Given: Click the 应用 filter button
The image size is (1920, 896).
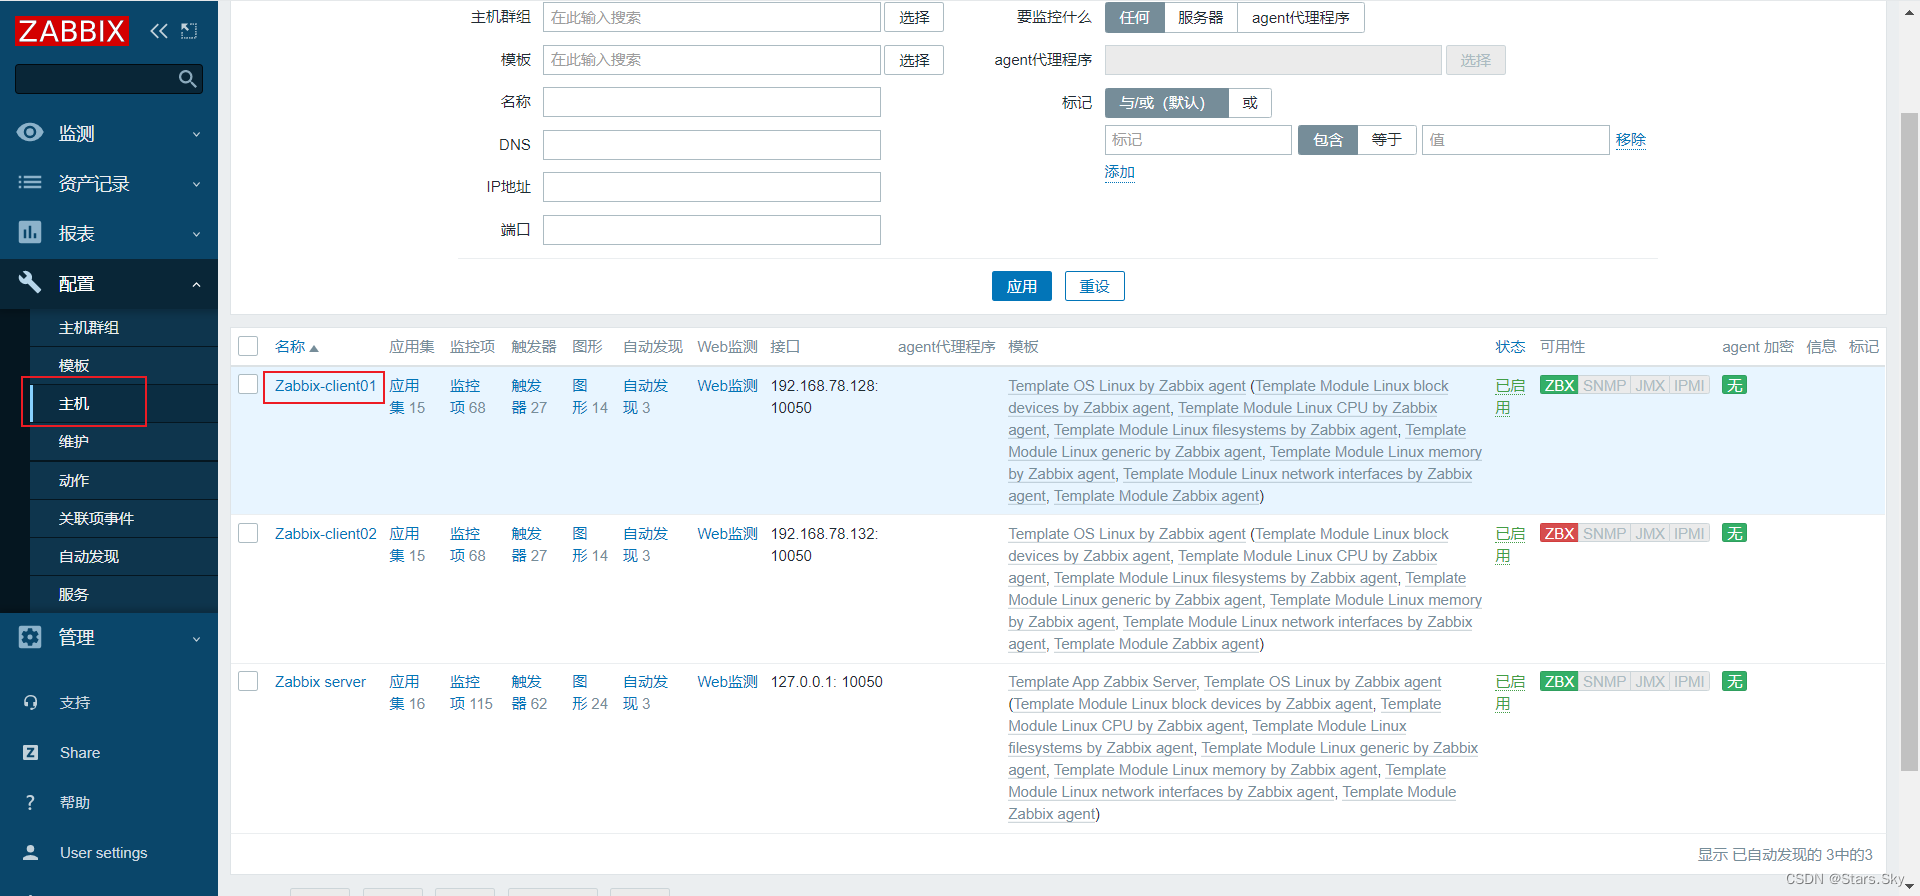Looking at the screenshot, I should pos(1021,286).
